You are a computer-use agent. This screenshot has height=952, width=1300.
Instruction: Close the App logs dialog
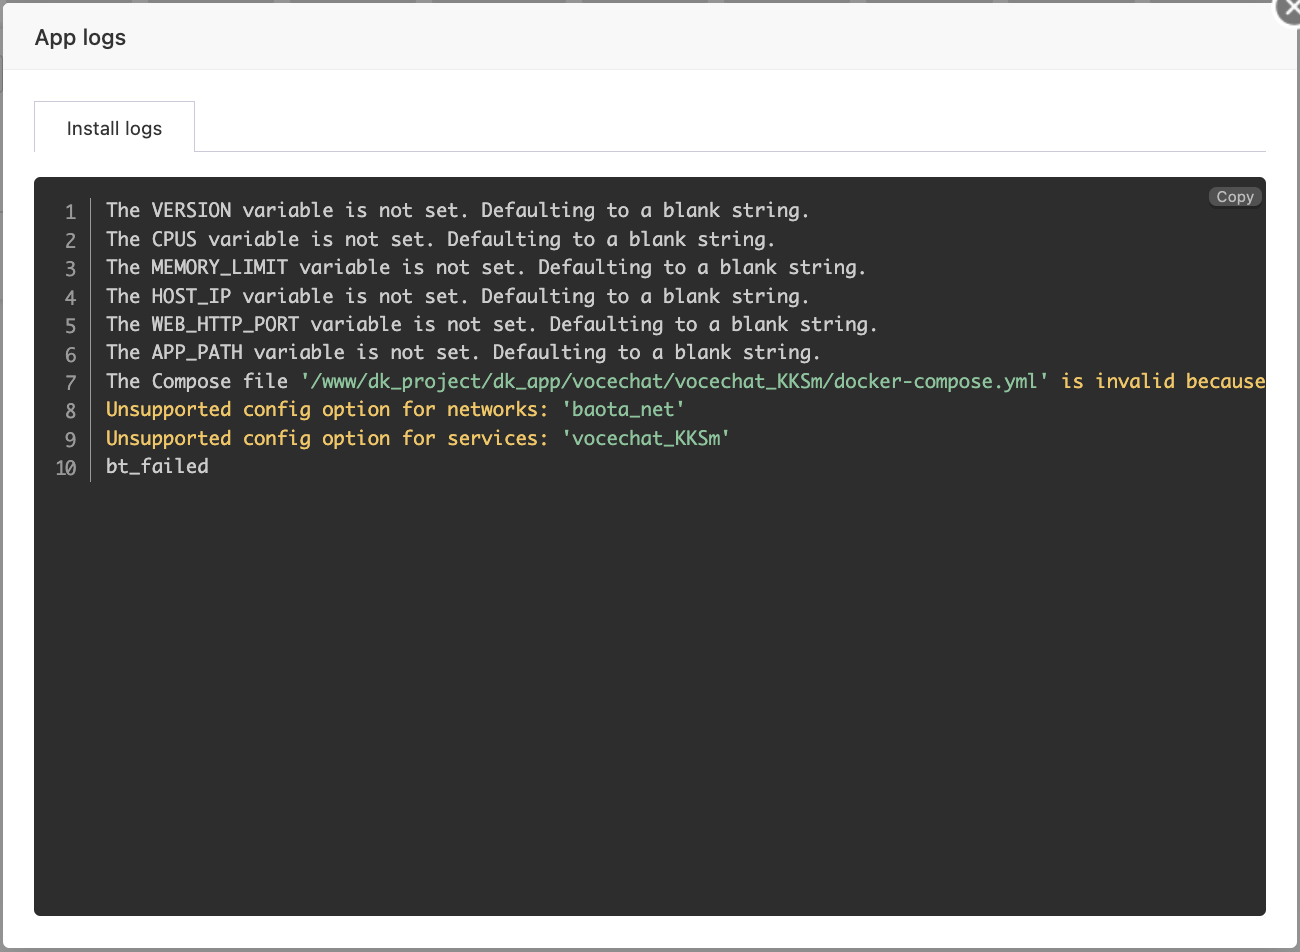coord(1289,8)
